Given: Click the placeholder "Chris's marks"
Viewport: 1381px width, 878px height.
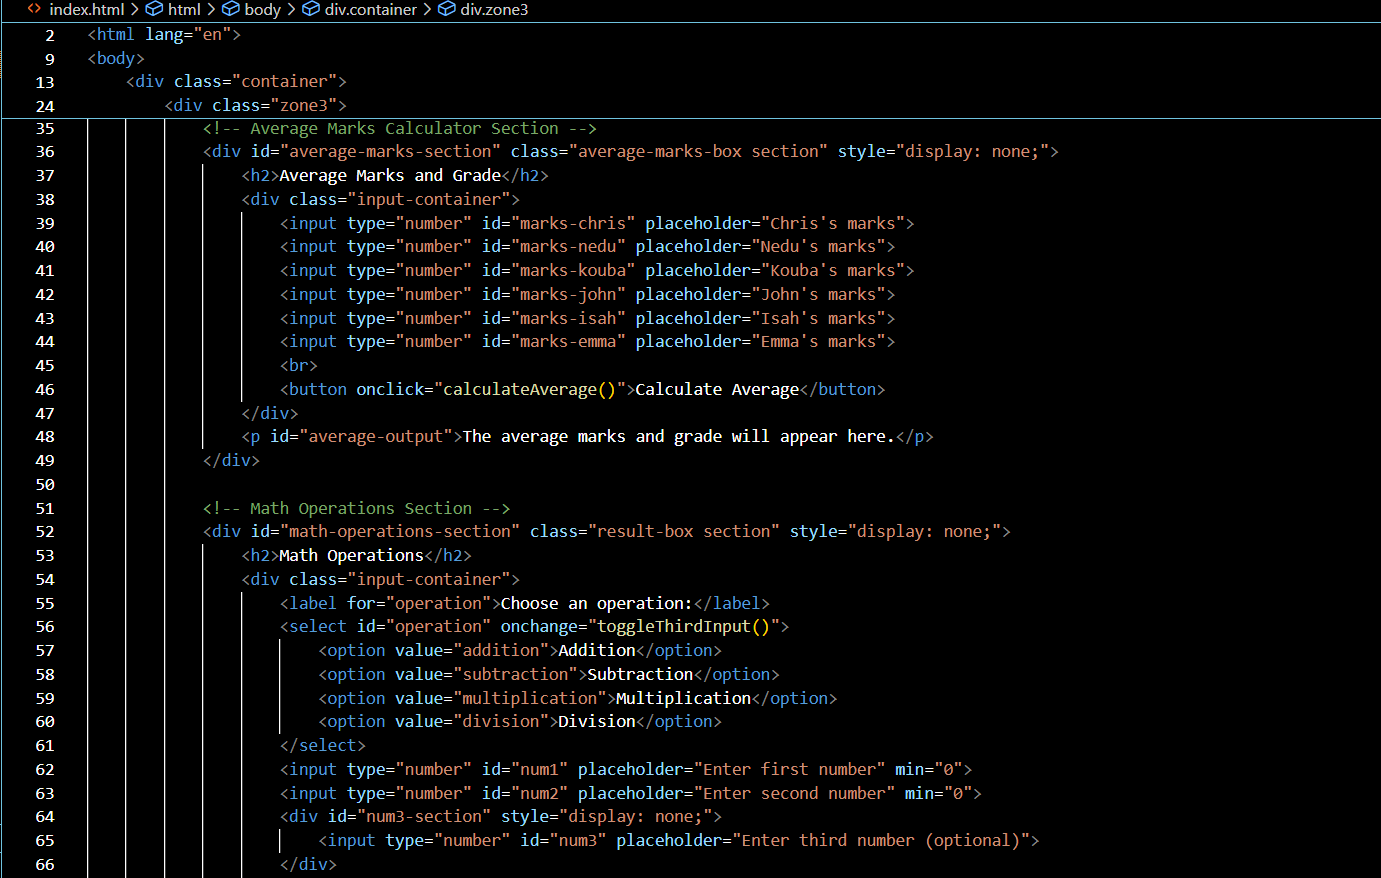Looking at the screenshot, I should 832,223.
